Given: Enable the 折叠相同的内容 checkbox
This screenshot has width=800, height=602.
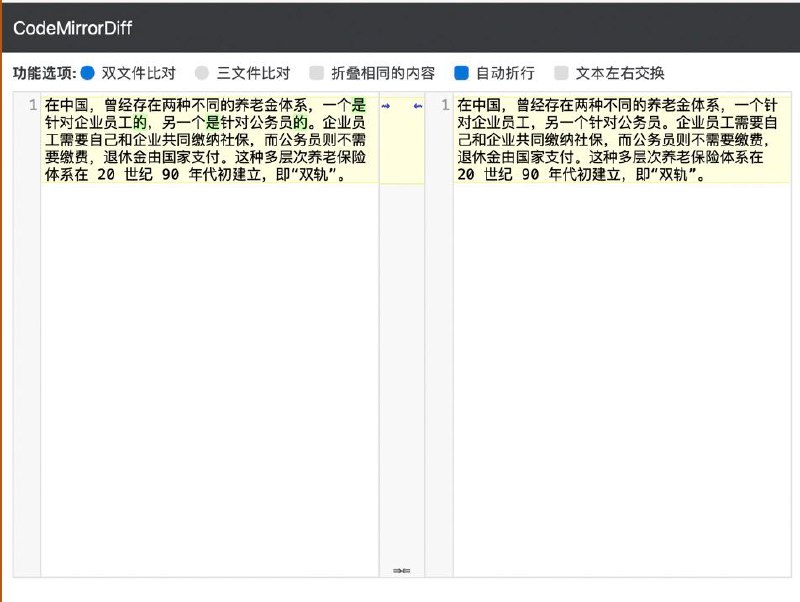Looking at the screenshot, I should pos(316,72).
